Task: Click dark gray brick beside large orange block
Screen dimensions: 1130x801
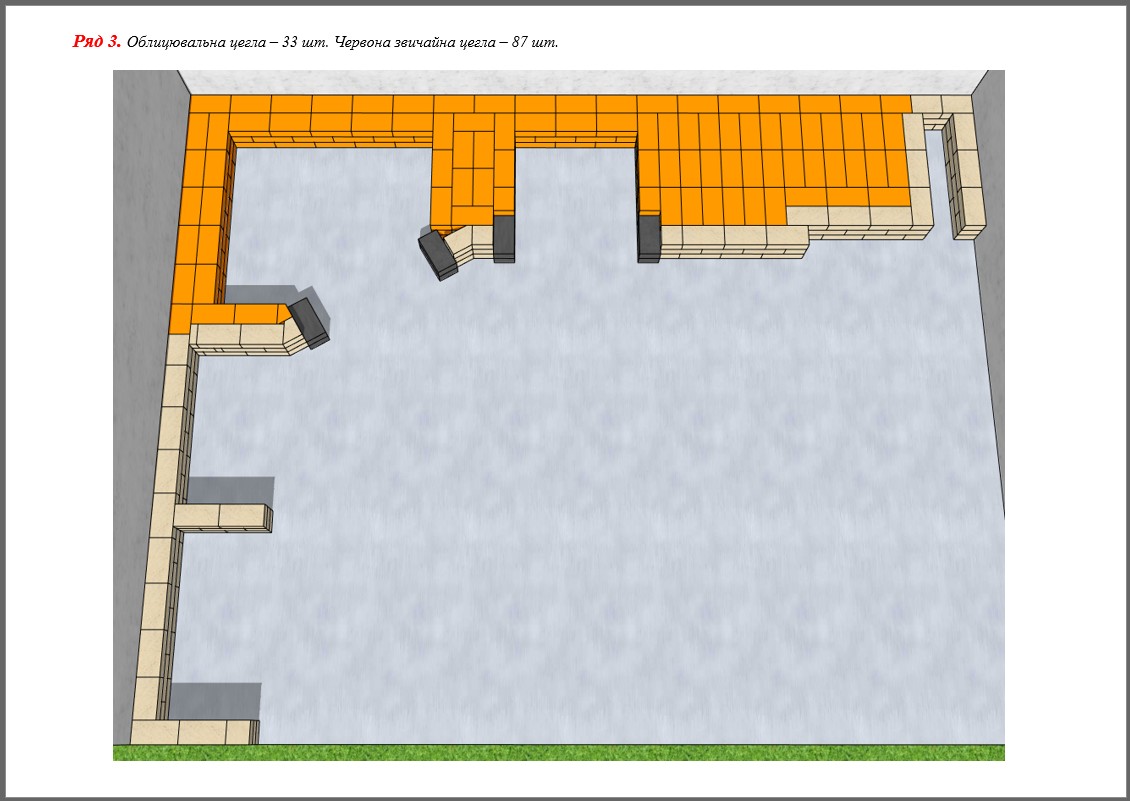Action: point(649,238)
